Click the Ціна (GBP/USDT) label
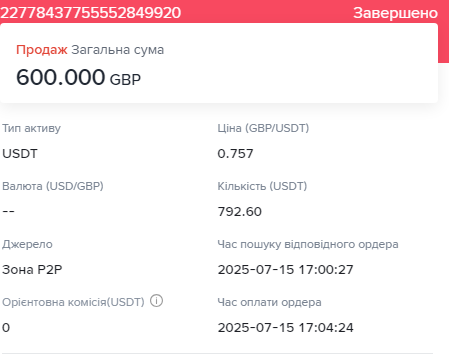Viewport: 449px width, 364px height. 263,128
